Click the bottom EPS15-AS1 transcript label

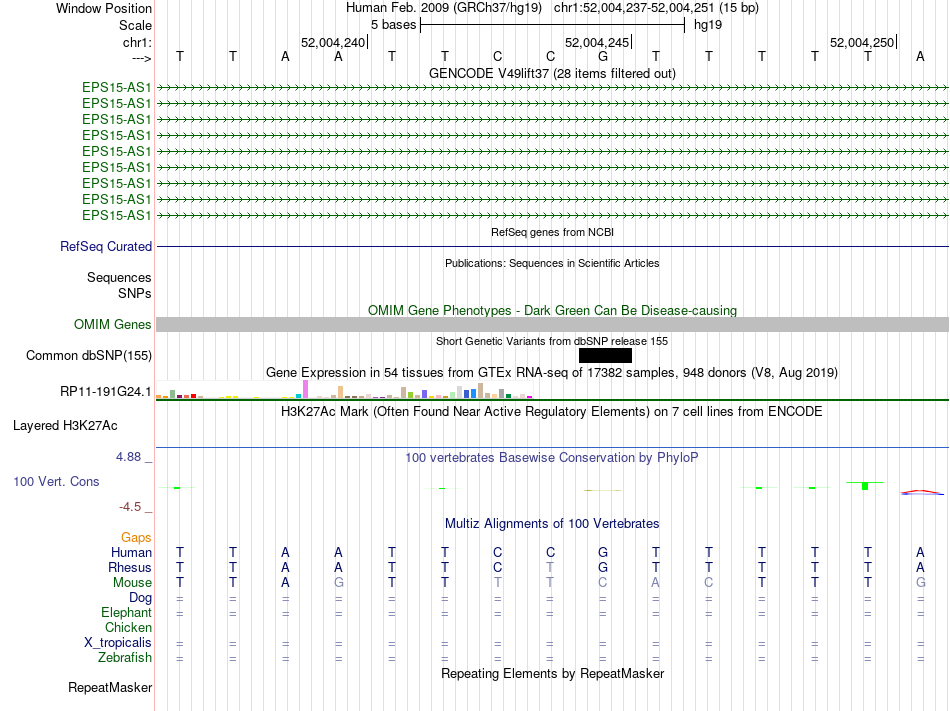[116, 215]
